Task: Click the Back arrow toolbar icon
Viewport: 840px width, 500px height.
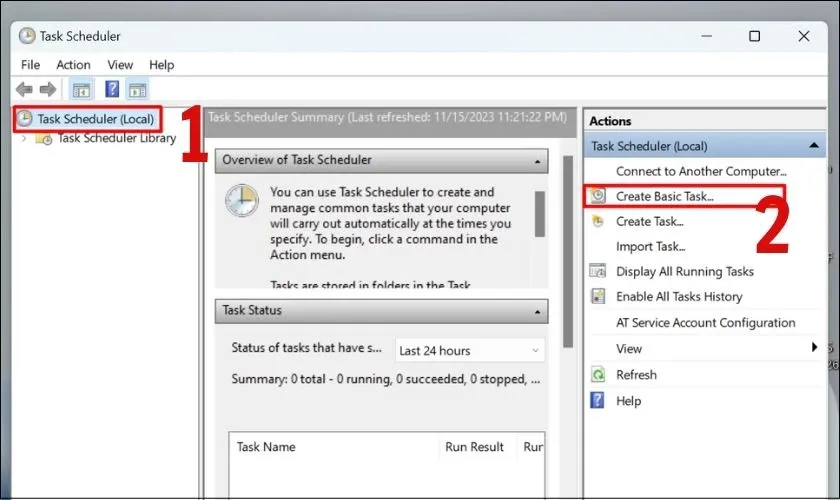Action: click(24, 90)
